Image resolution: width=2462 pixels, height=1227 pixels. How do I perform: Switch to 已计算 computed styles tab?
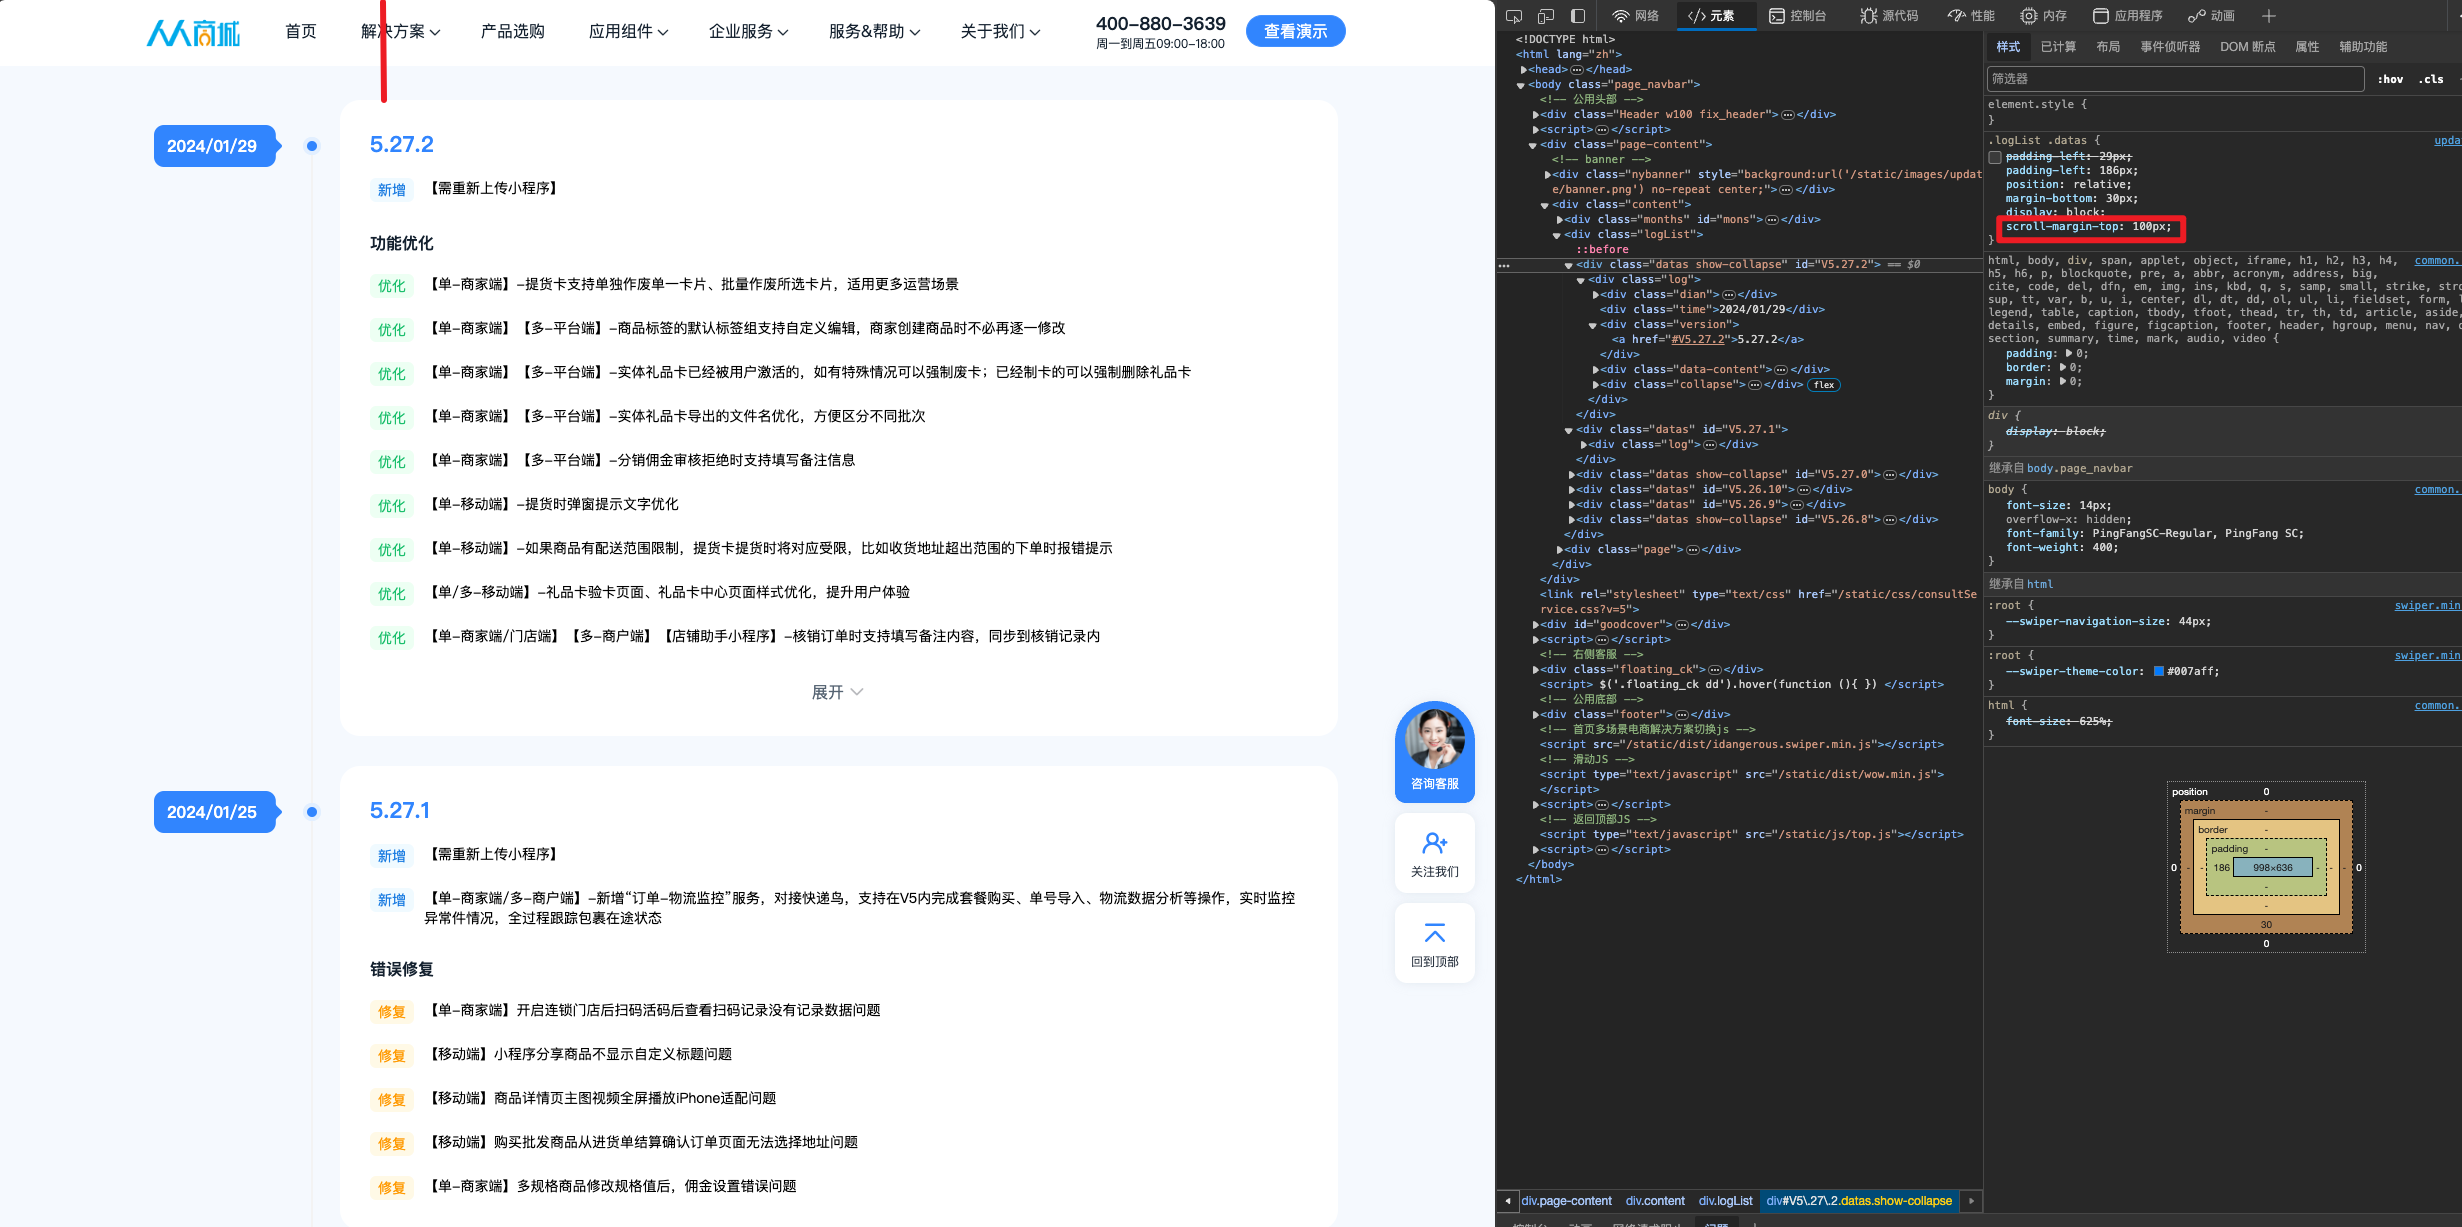[2058, 47]
